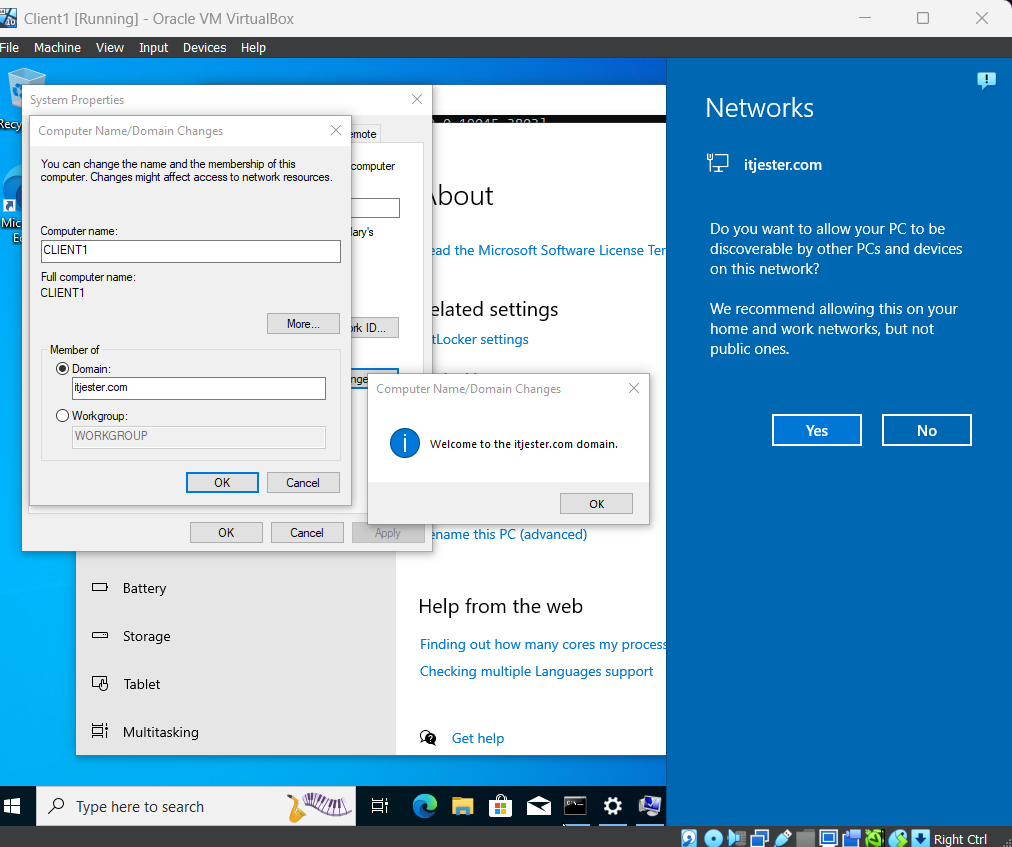The height and width of the screenshot is (847, 1012).
Task: Open the VirtualBox Machine menu
Action: pos(57,48)
